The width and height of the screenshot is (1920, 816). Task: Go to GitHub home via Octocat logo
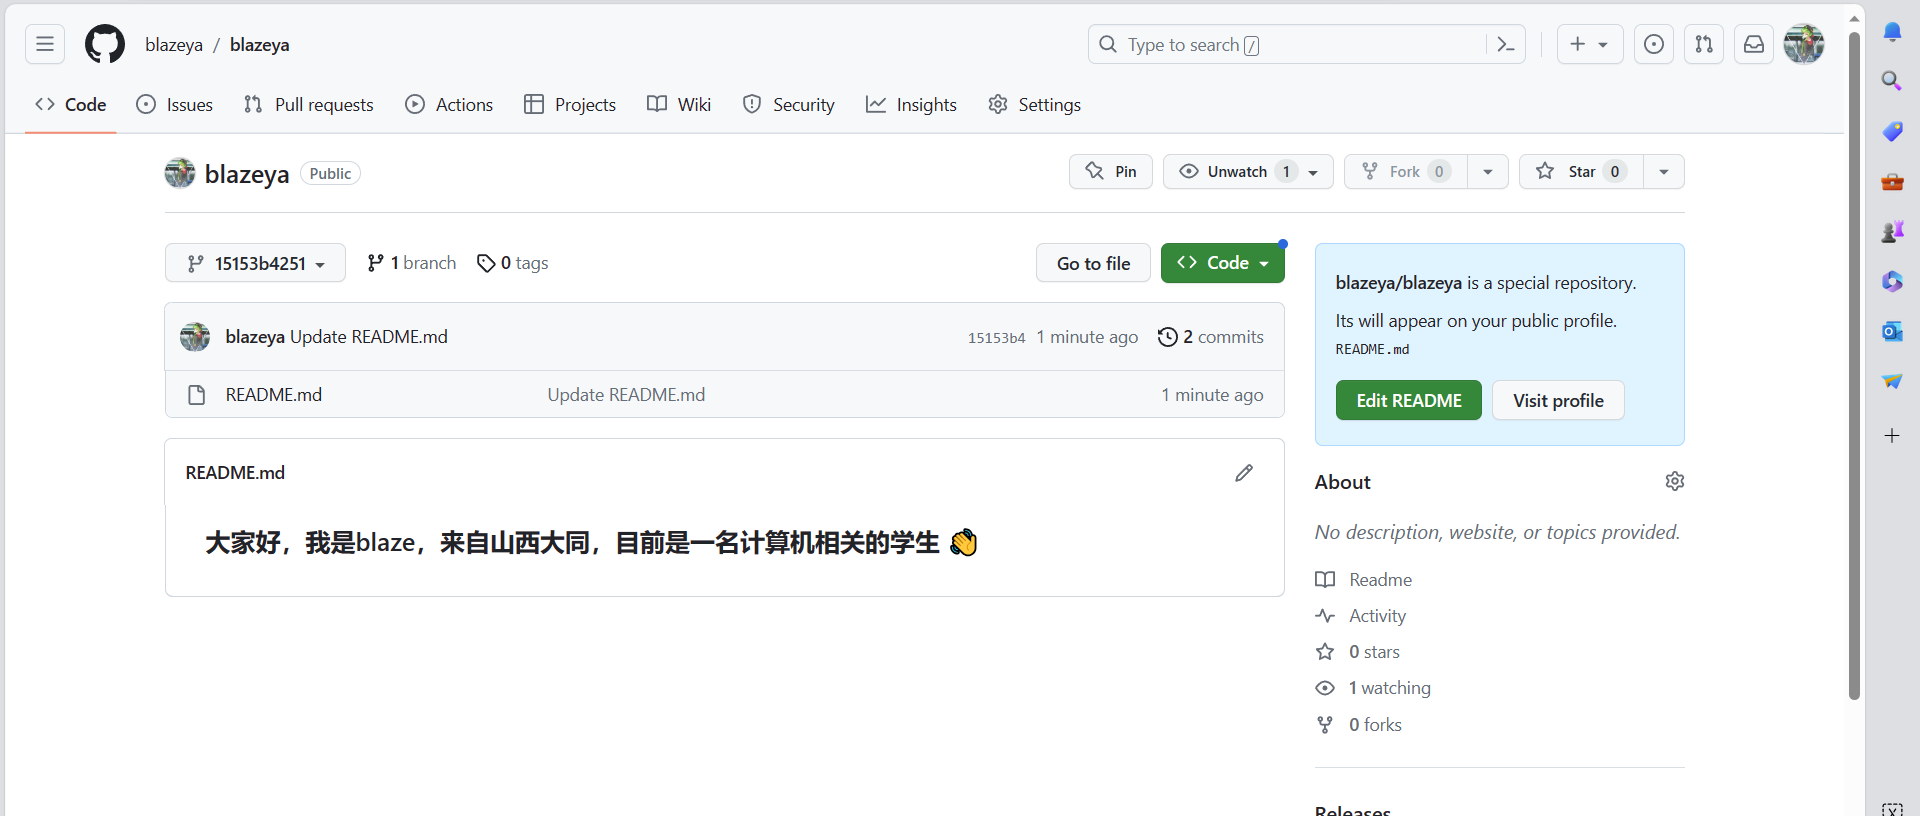pos(105,44)
